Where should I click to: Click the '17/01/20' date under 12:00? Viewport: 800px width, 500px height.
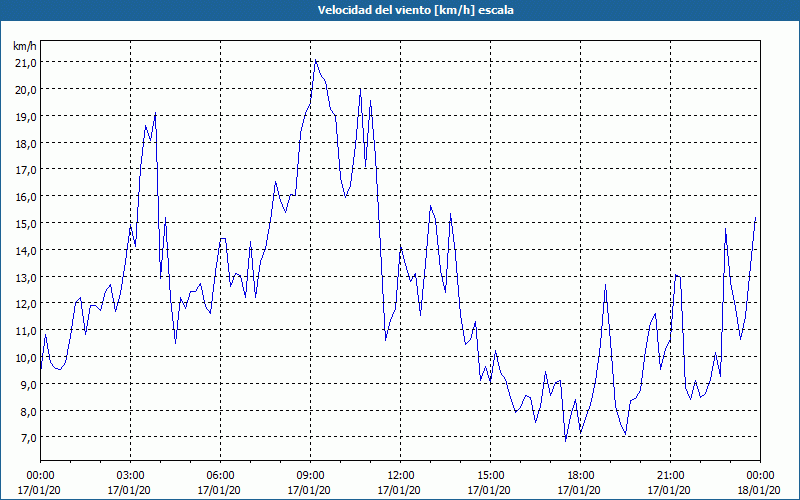[x=400, y=490]
